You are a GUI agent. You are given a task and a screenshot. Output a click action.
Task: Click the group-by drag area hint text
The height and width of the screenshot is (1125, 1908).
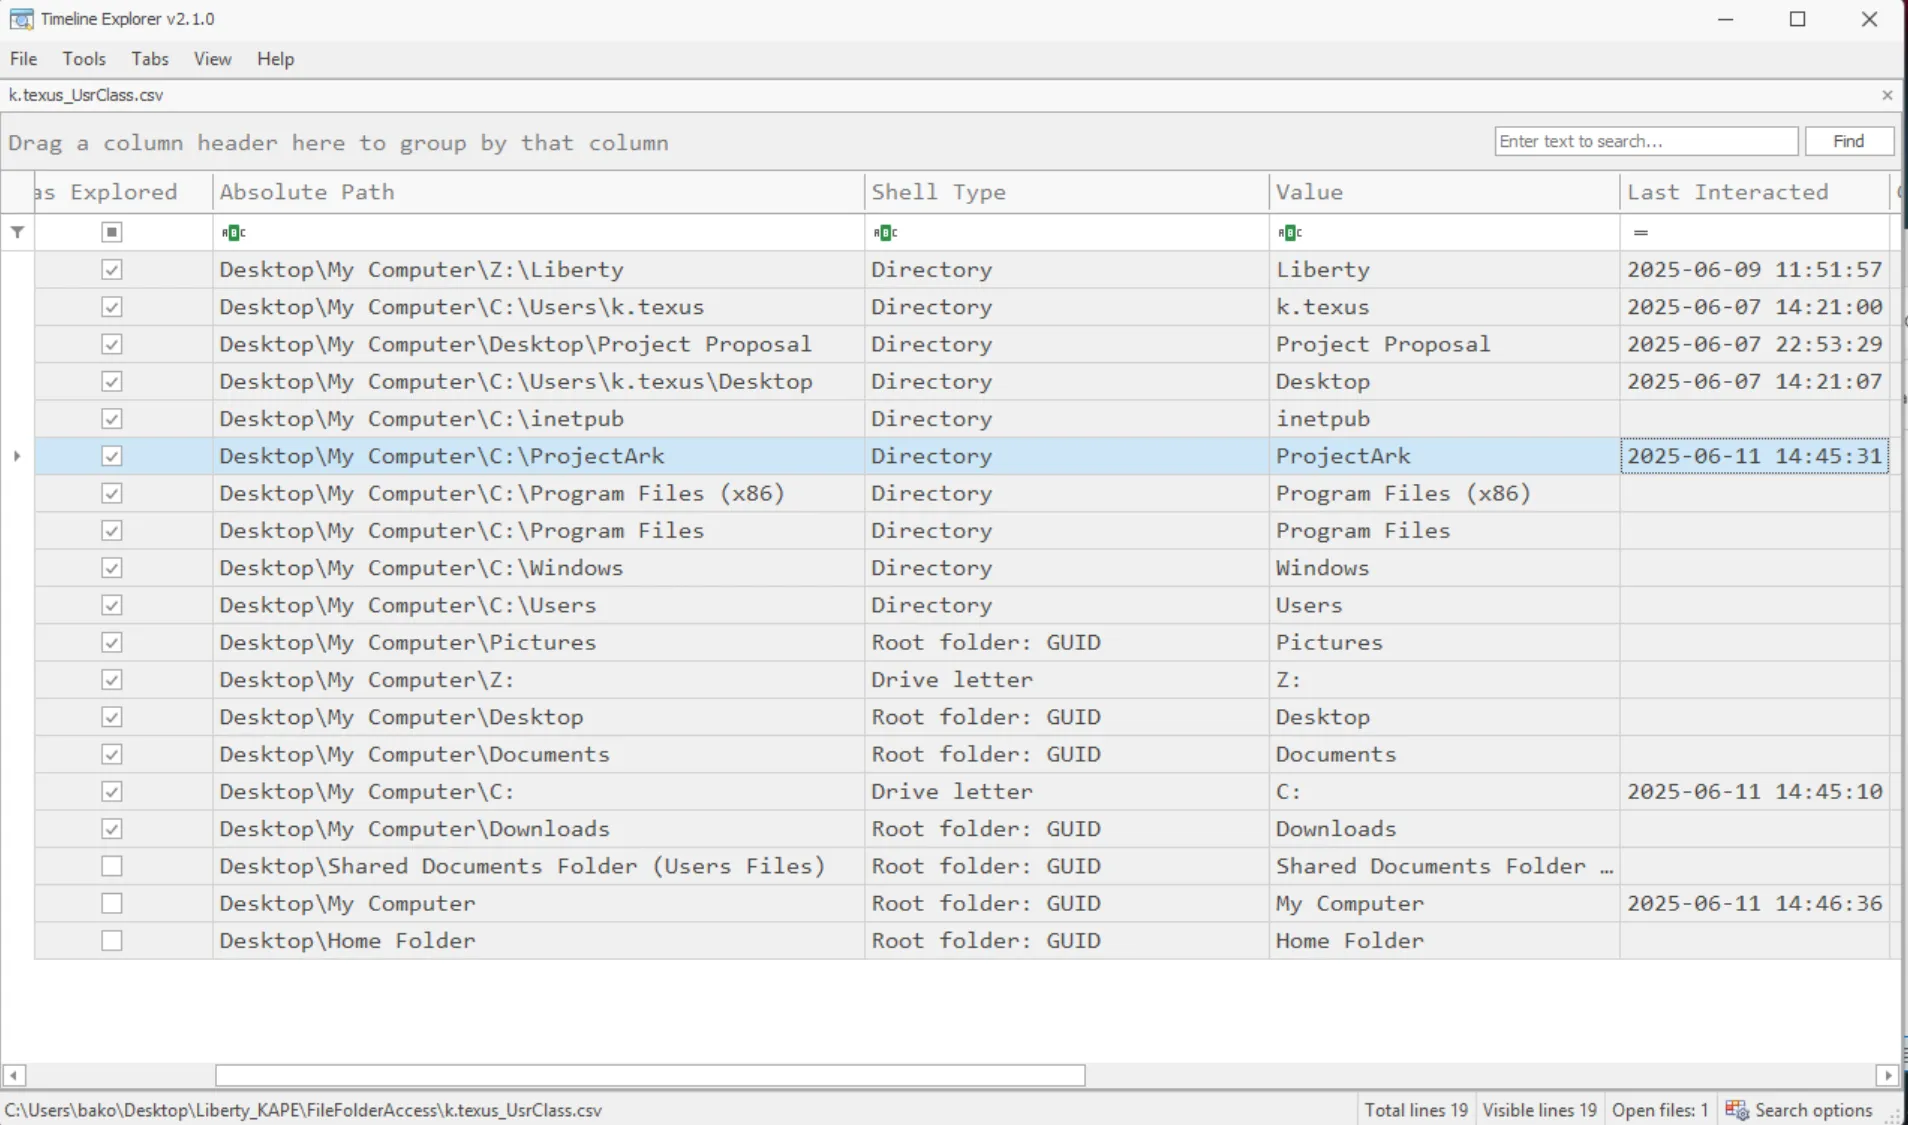pos(338,143)
